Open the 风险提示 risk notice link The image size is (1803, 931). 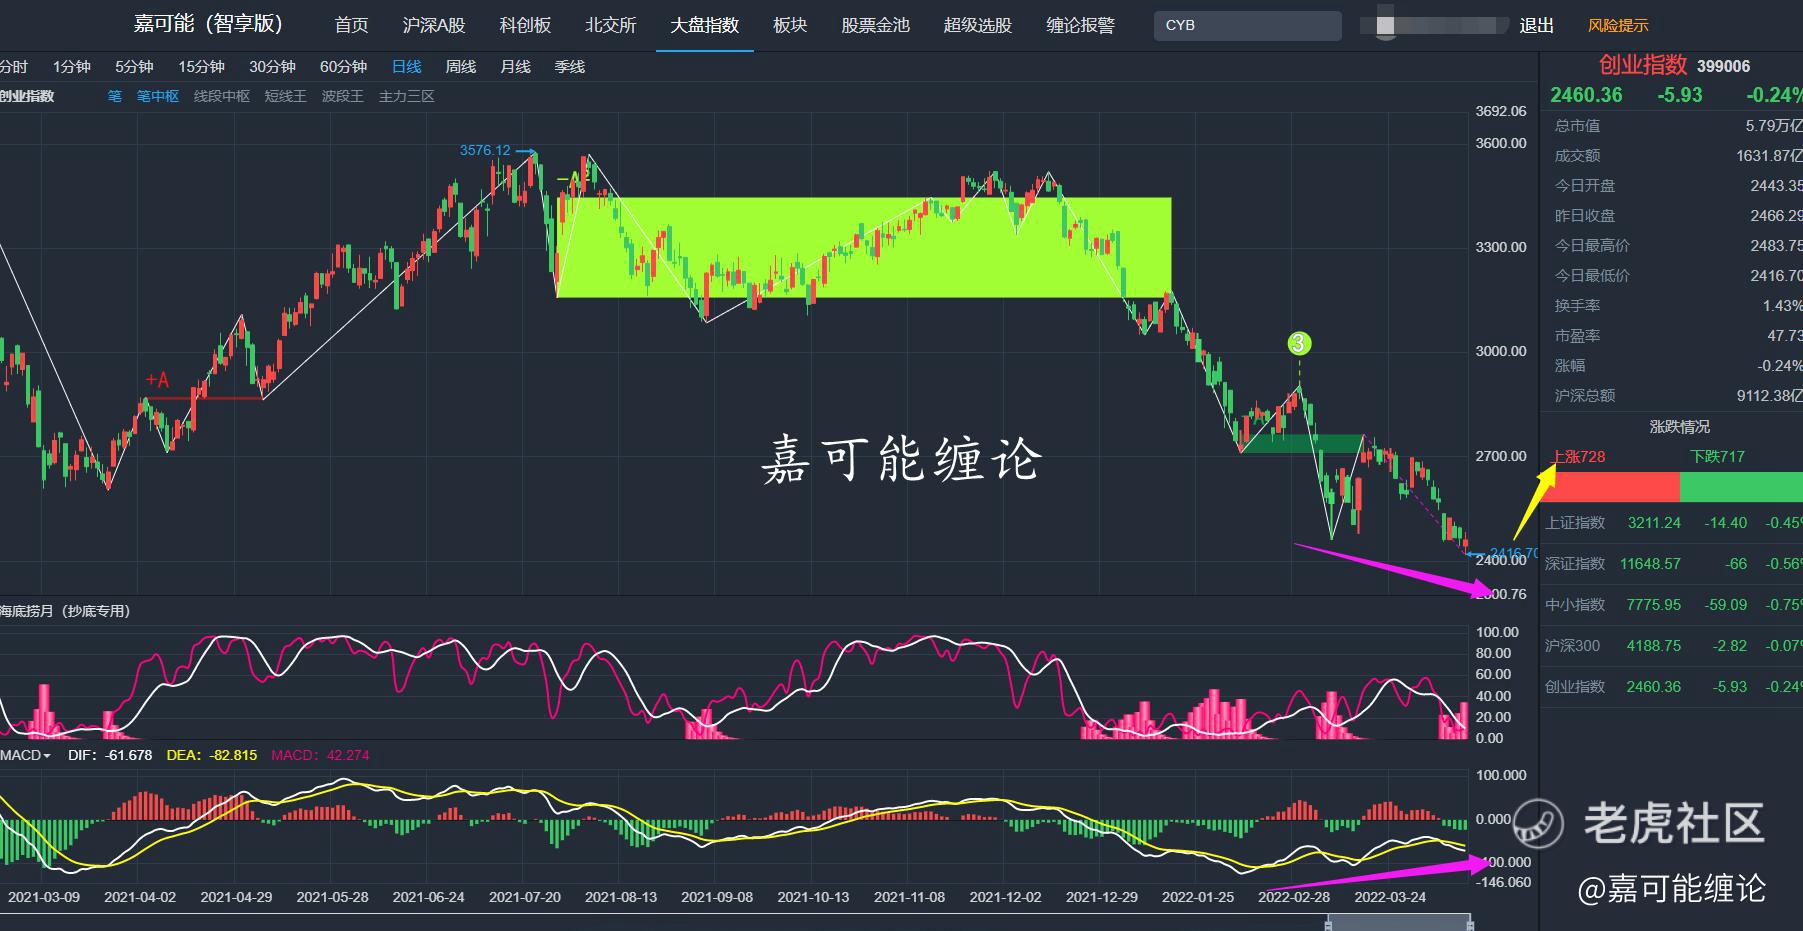point(1618,26)
